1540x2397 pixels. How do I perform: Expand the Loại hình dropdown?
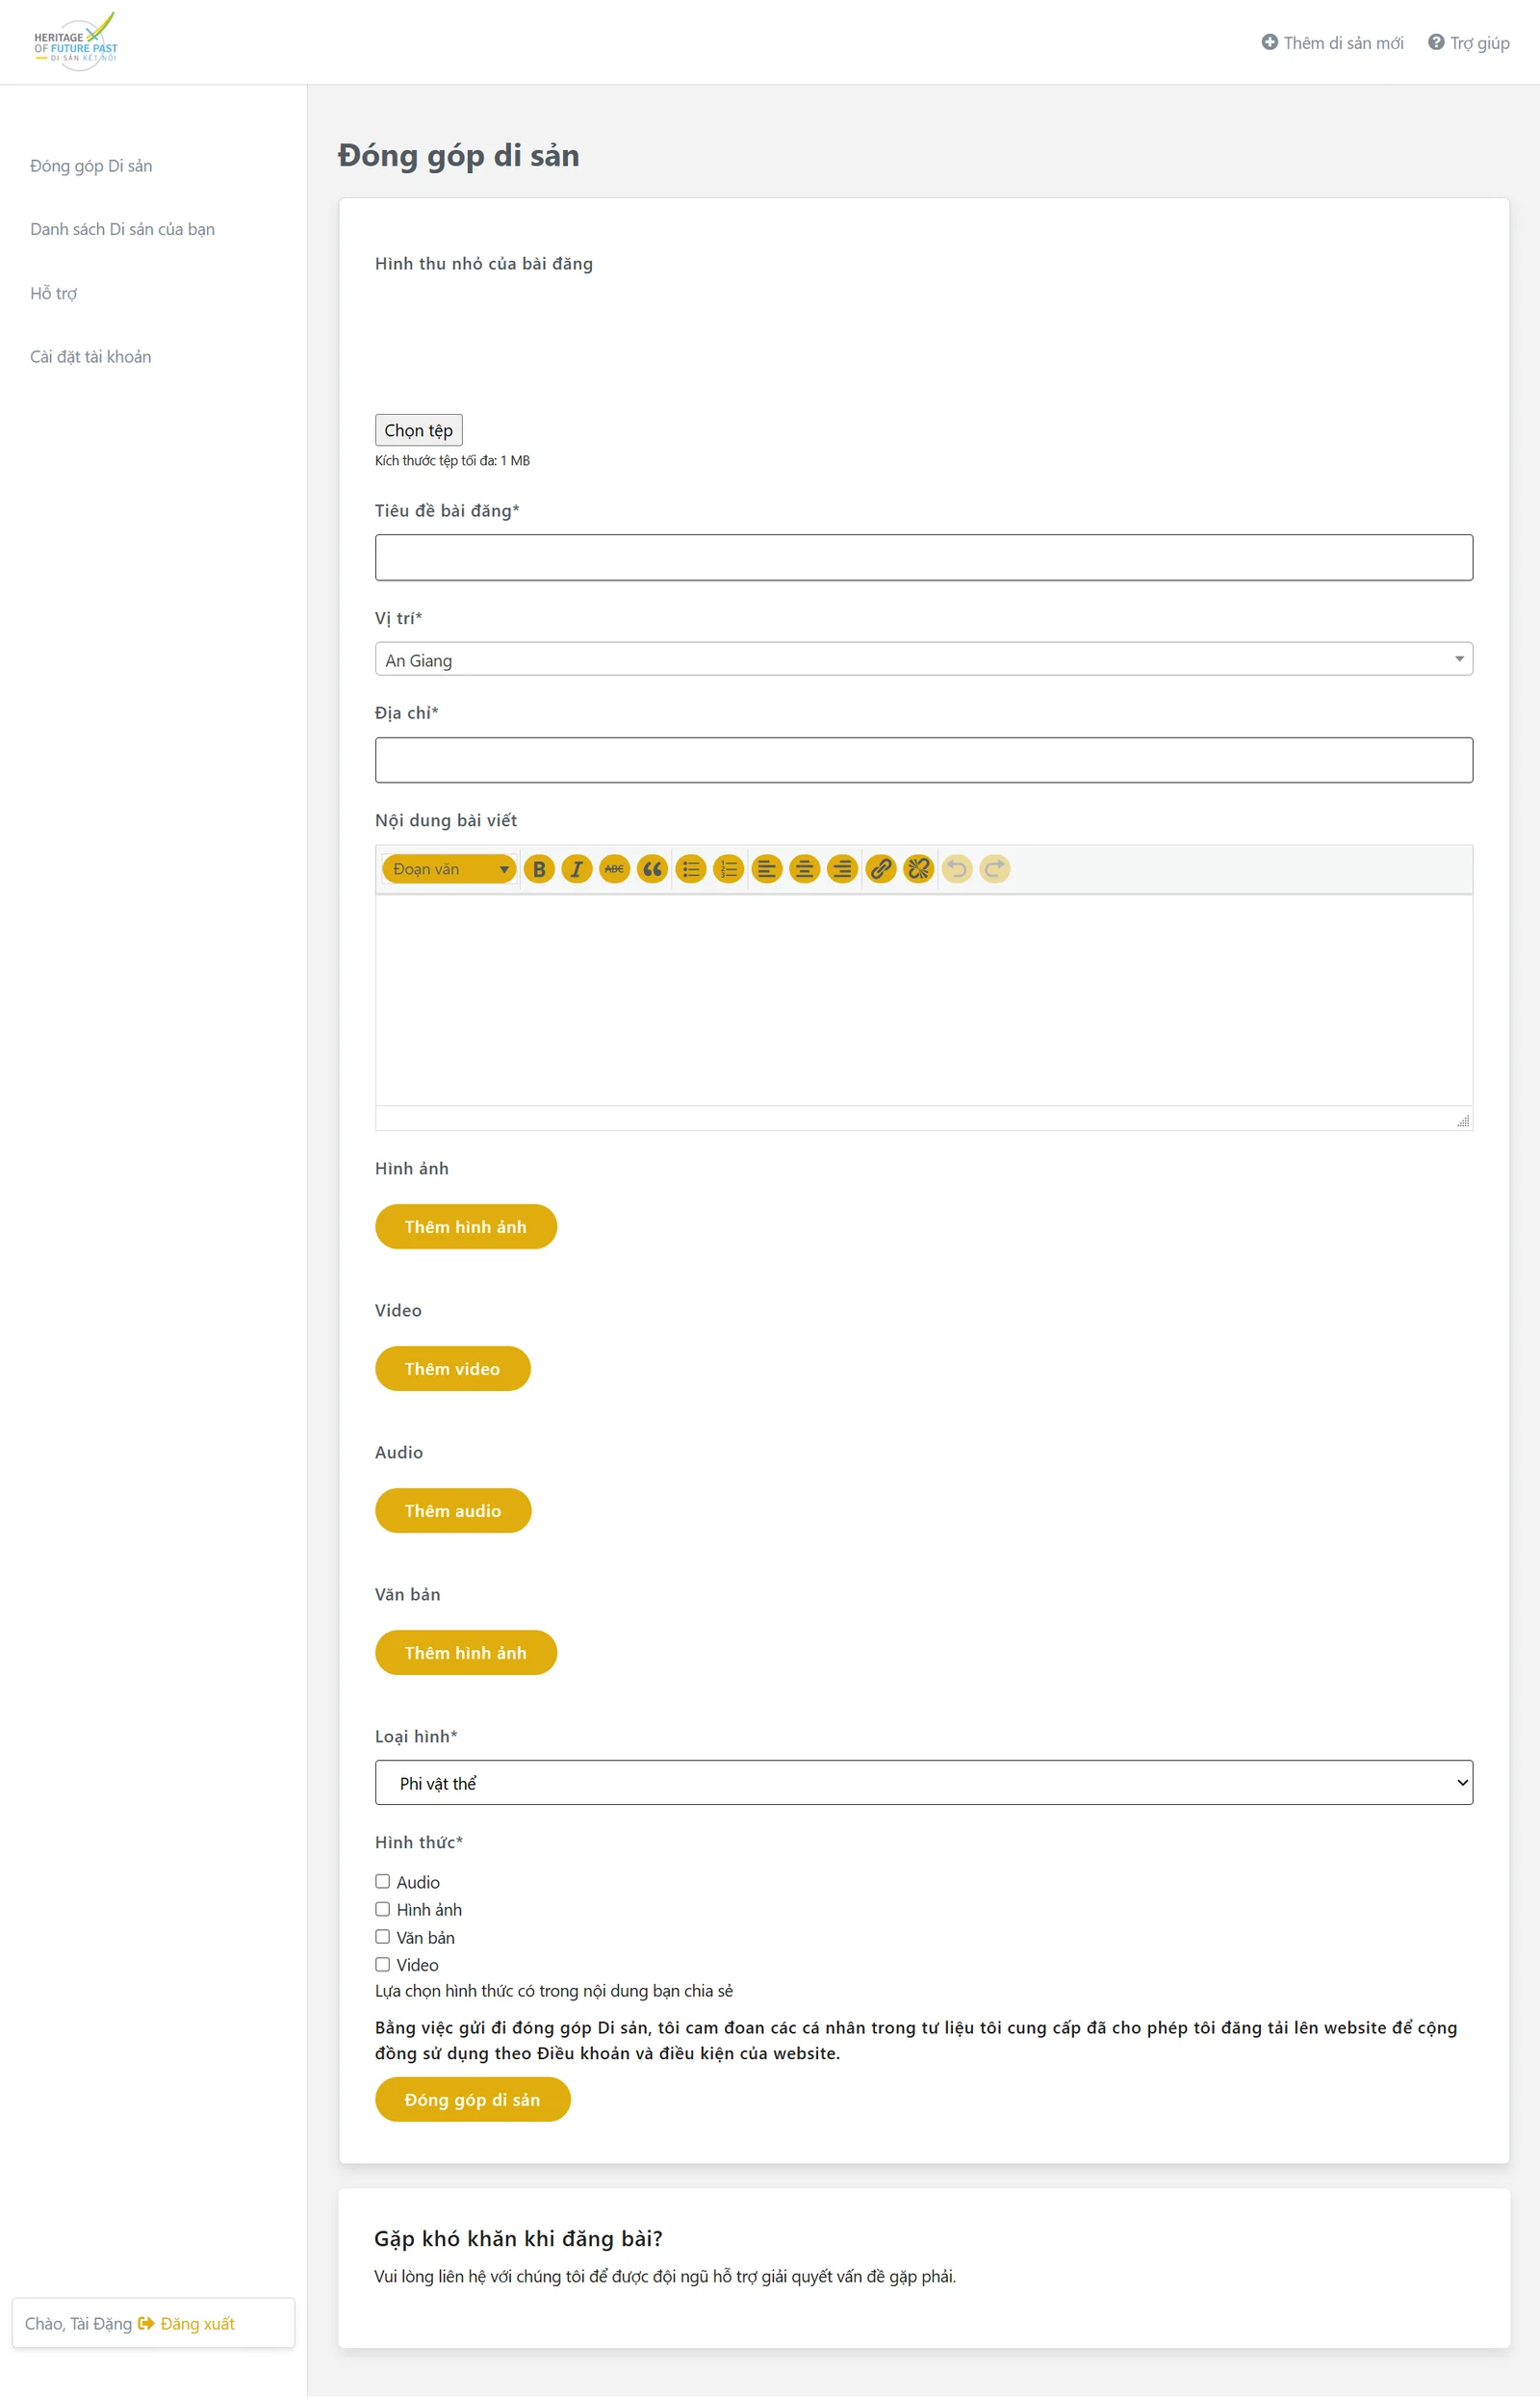point(923,1783)
